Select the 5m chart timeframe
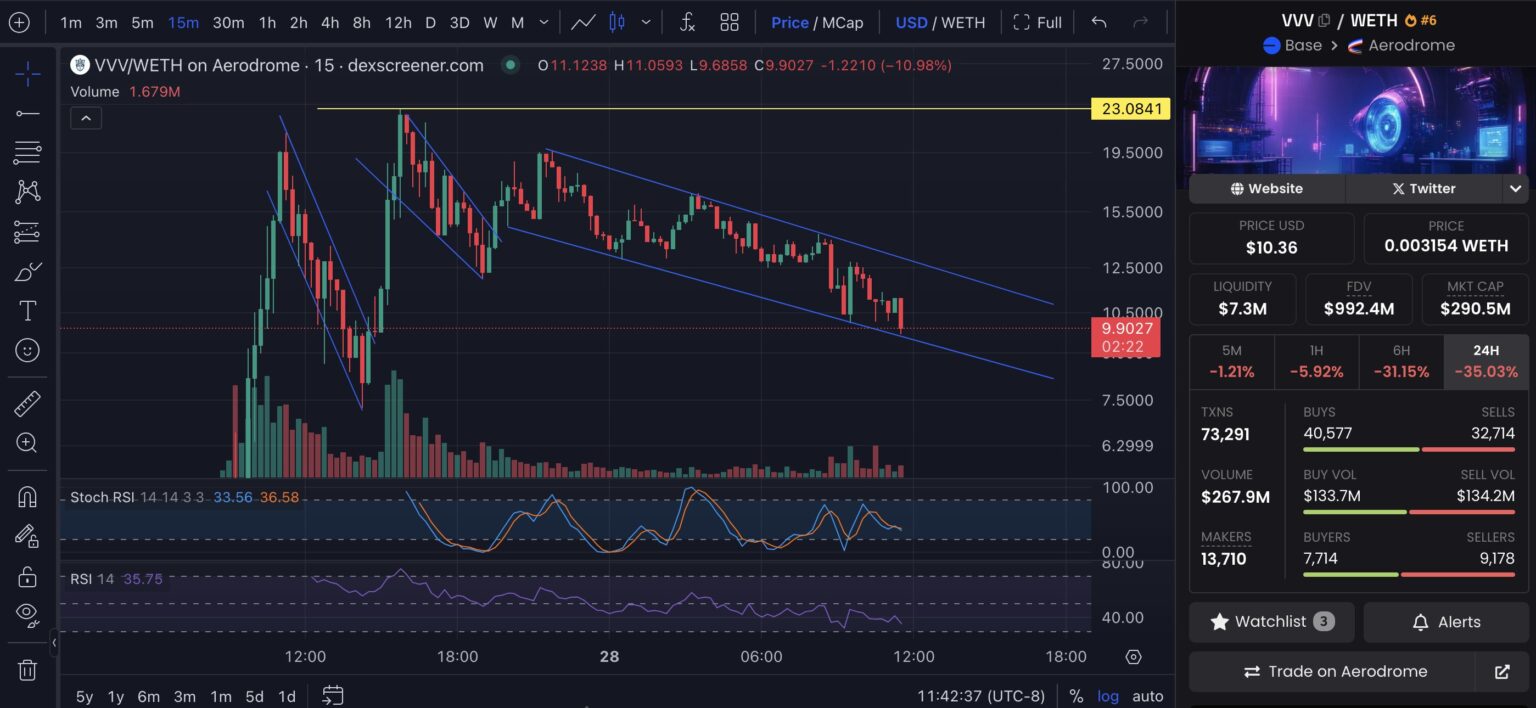The height and width of the screenshot is (708, 1536). [141, 21]
